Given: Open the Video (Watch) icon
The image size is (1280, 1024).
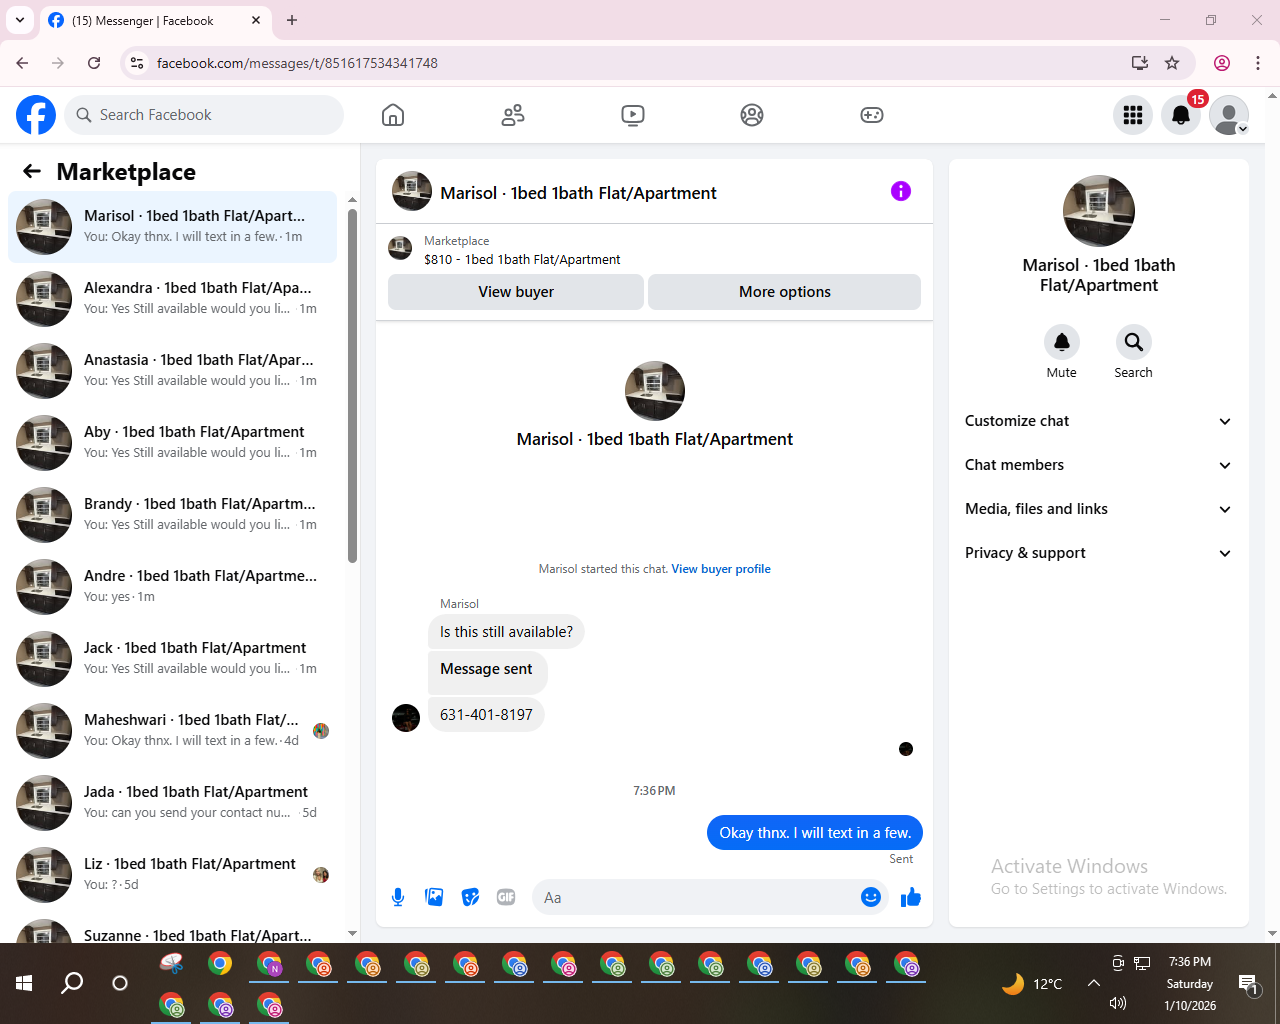Looking at the screenshot, I should [x=633, y=115].
